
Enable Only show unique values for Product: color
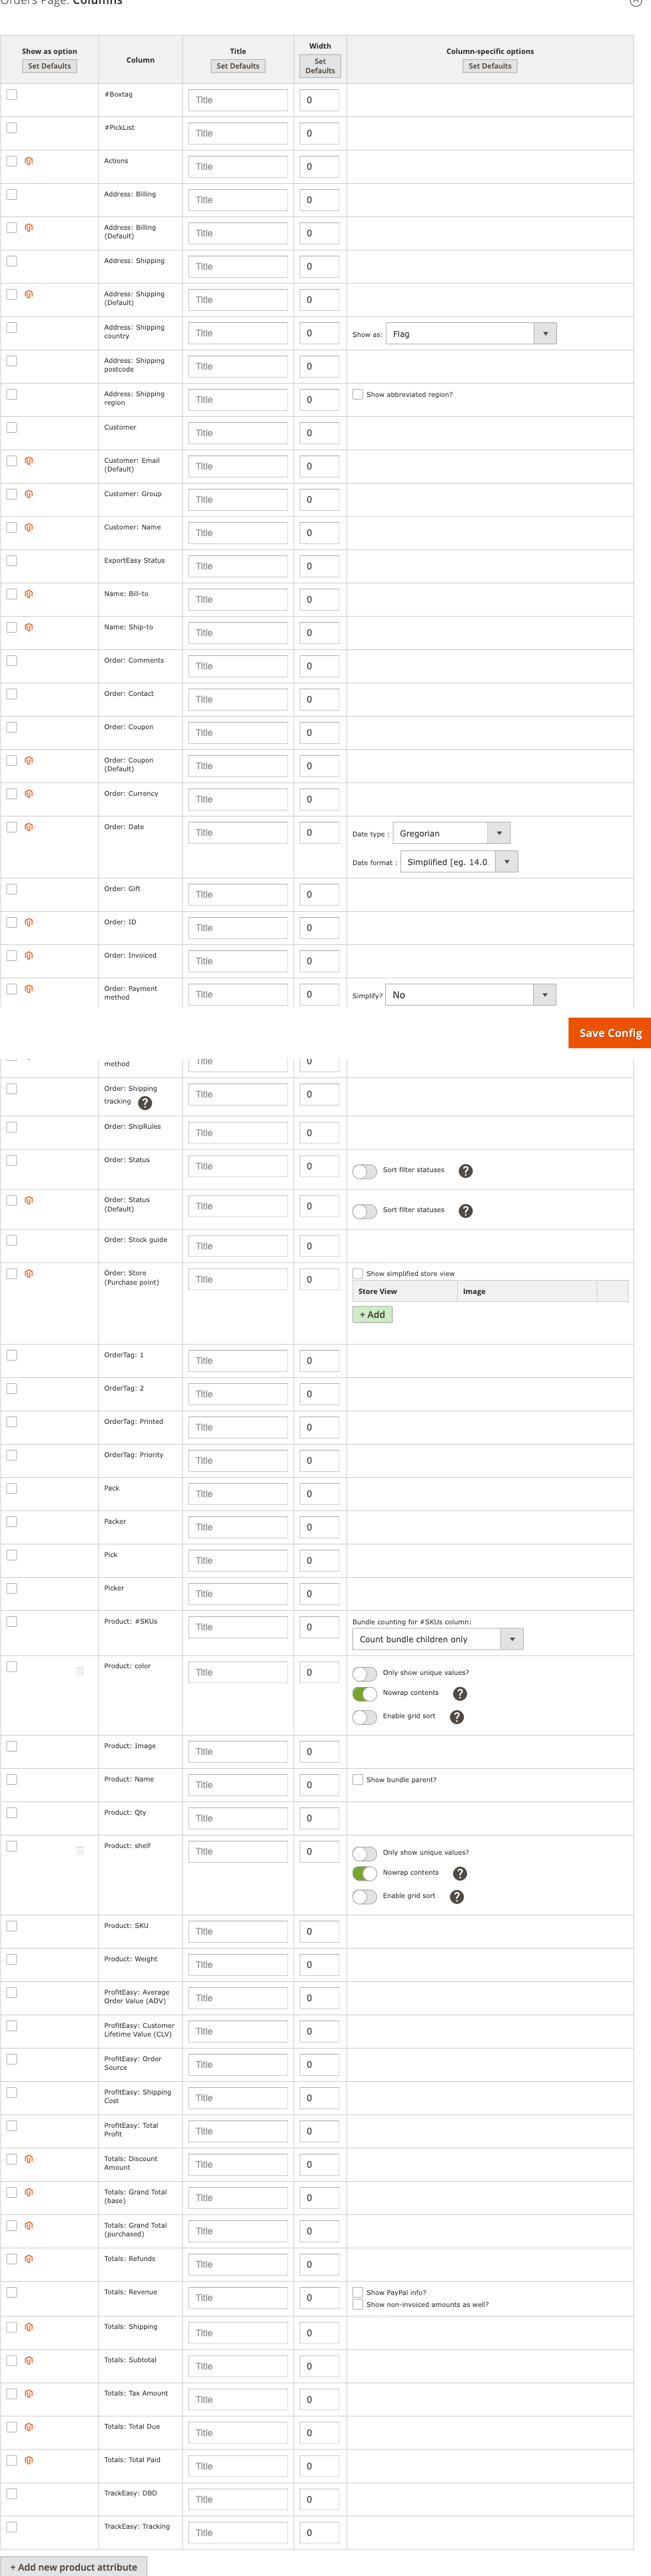click(365, 1674)
